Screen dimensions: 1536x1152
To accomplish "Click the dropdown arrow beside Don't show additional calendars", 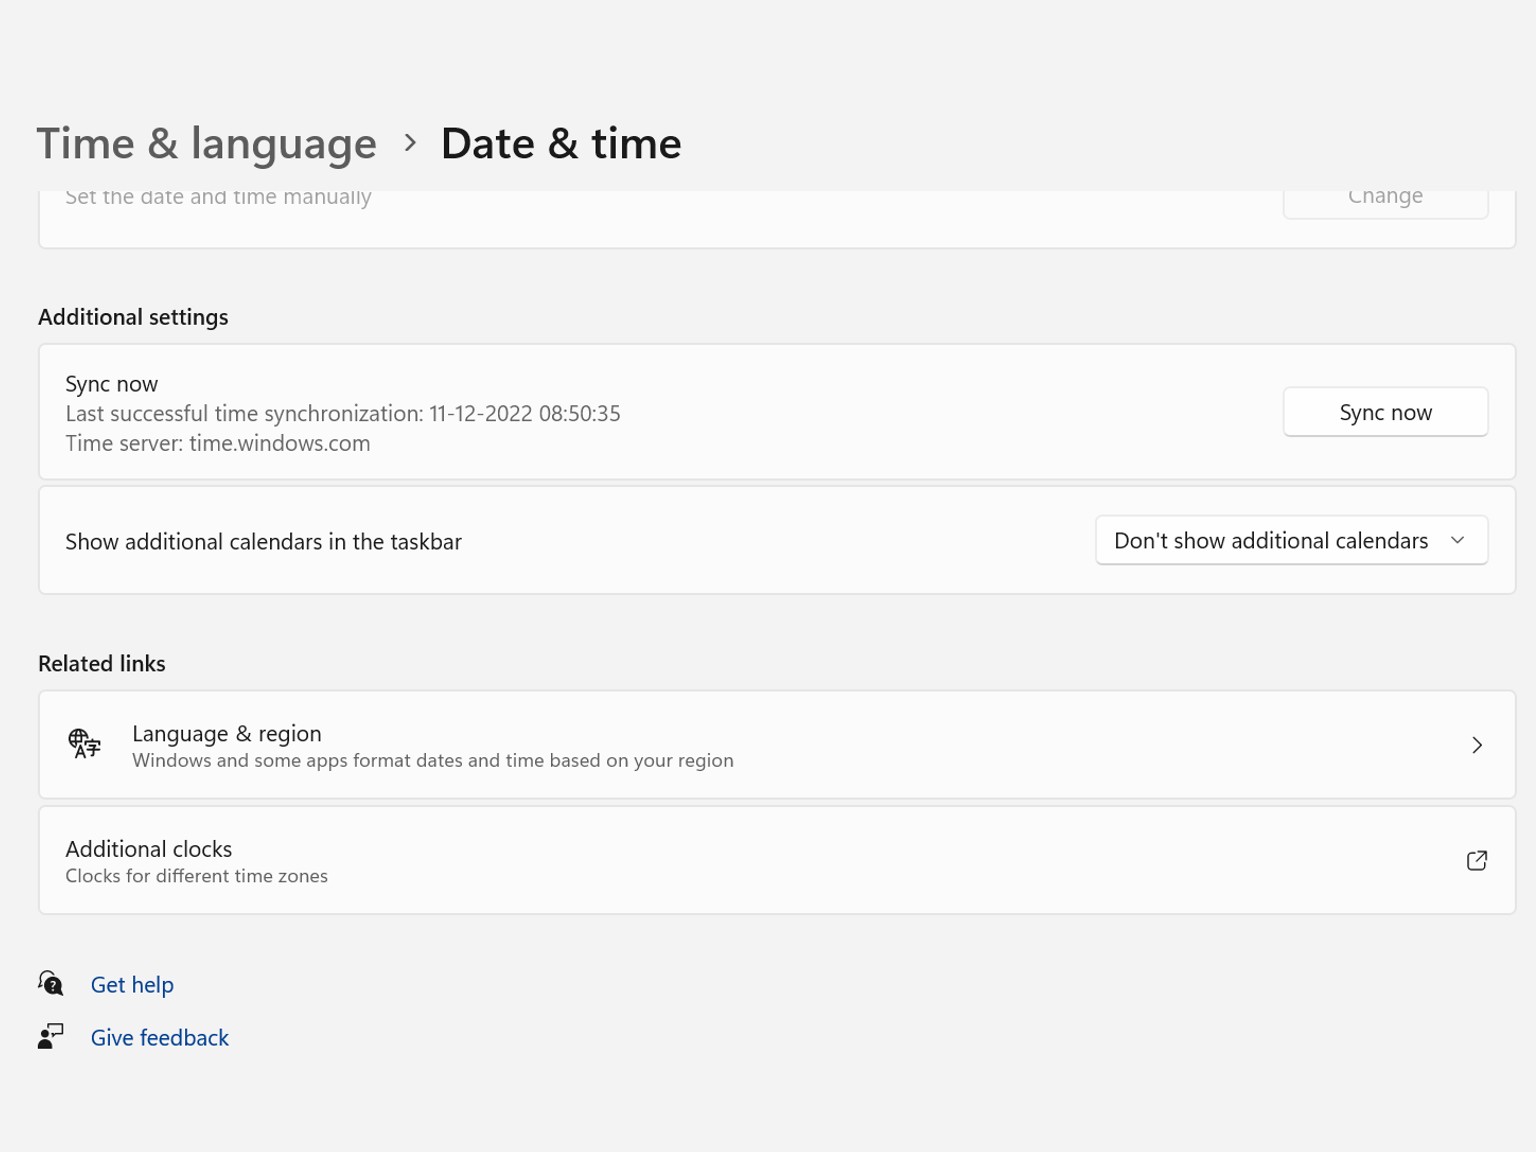I will pyautogui.click(x=1457, y=541).
